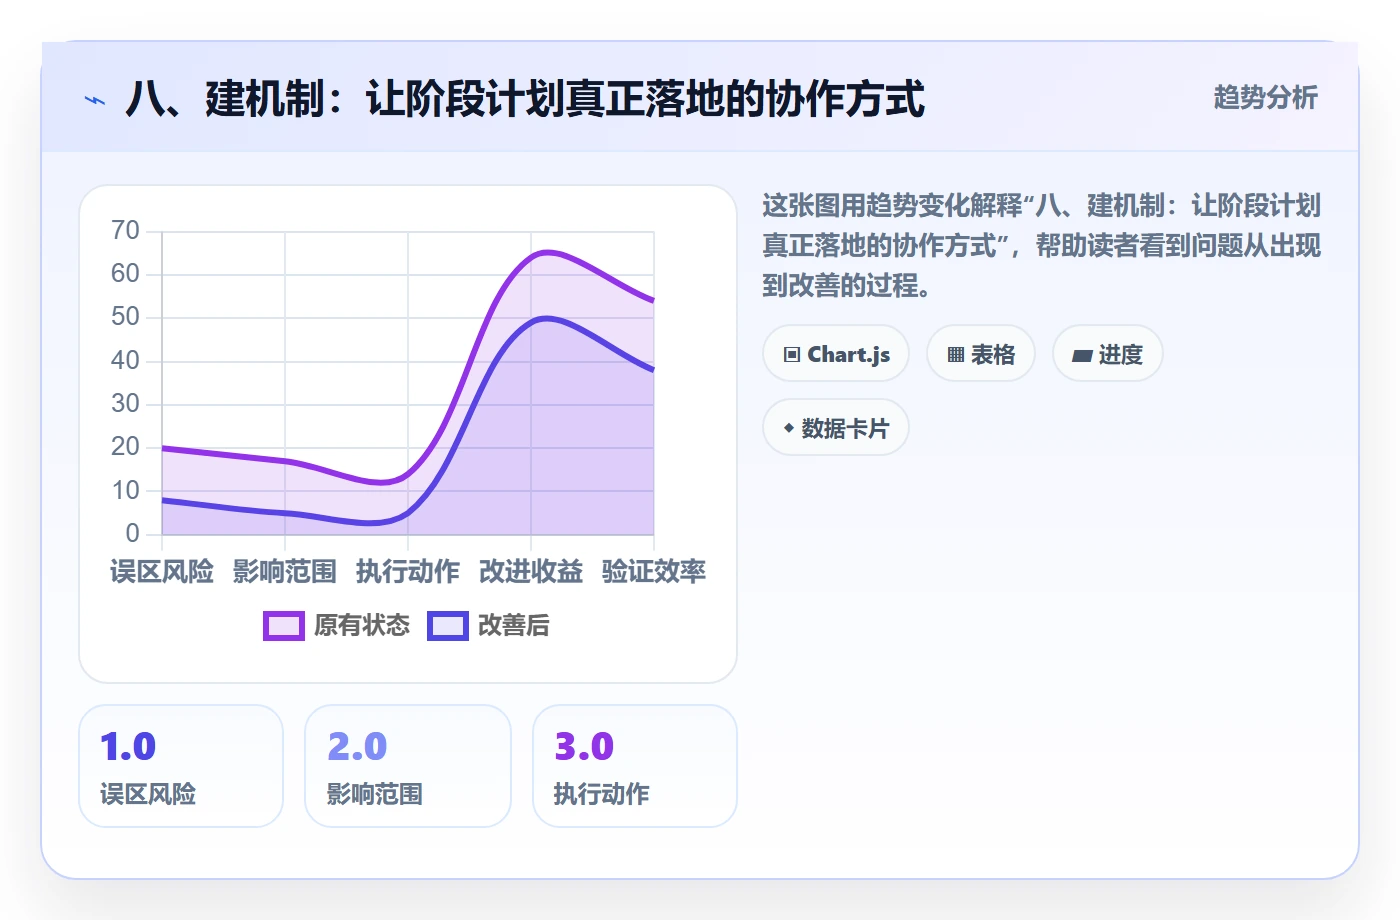1400x920 pixels.
Task: Click the 验证效率 x-axis label
Action: (x=654, y=571)
